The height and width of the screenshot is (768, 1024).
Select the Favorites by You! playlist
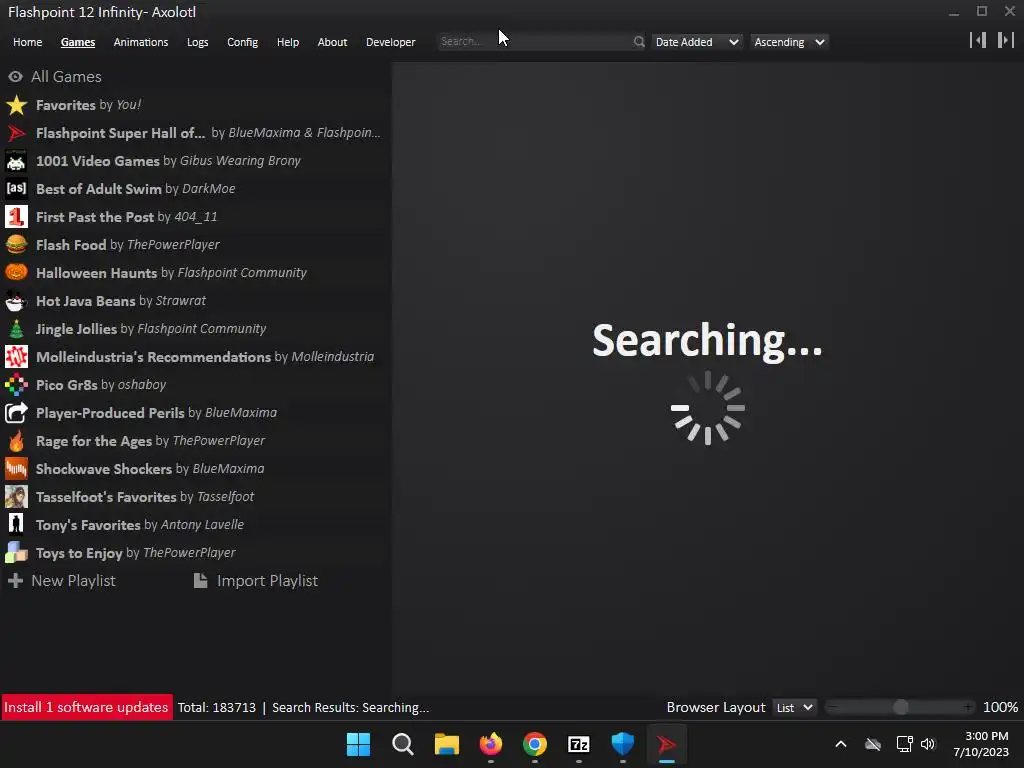coord(196,105)
